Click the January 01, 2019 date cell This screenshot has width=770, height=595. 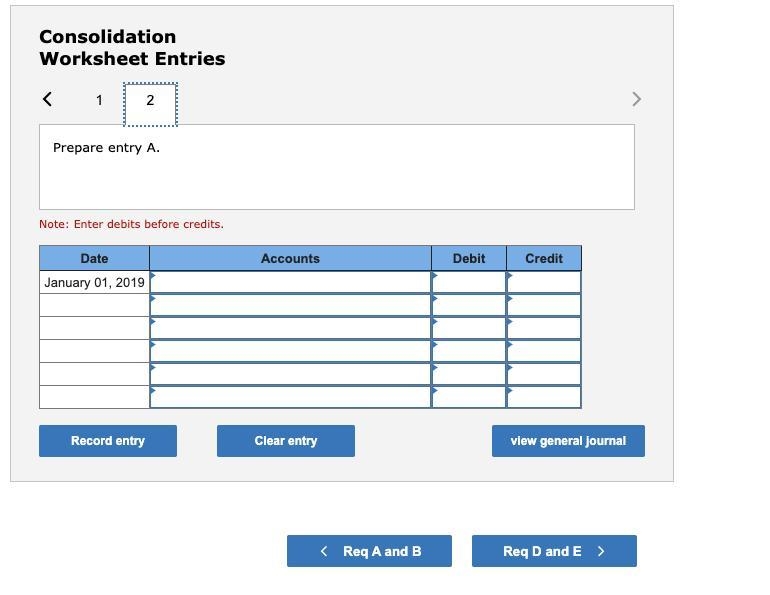[94, 282]
